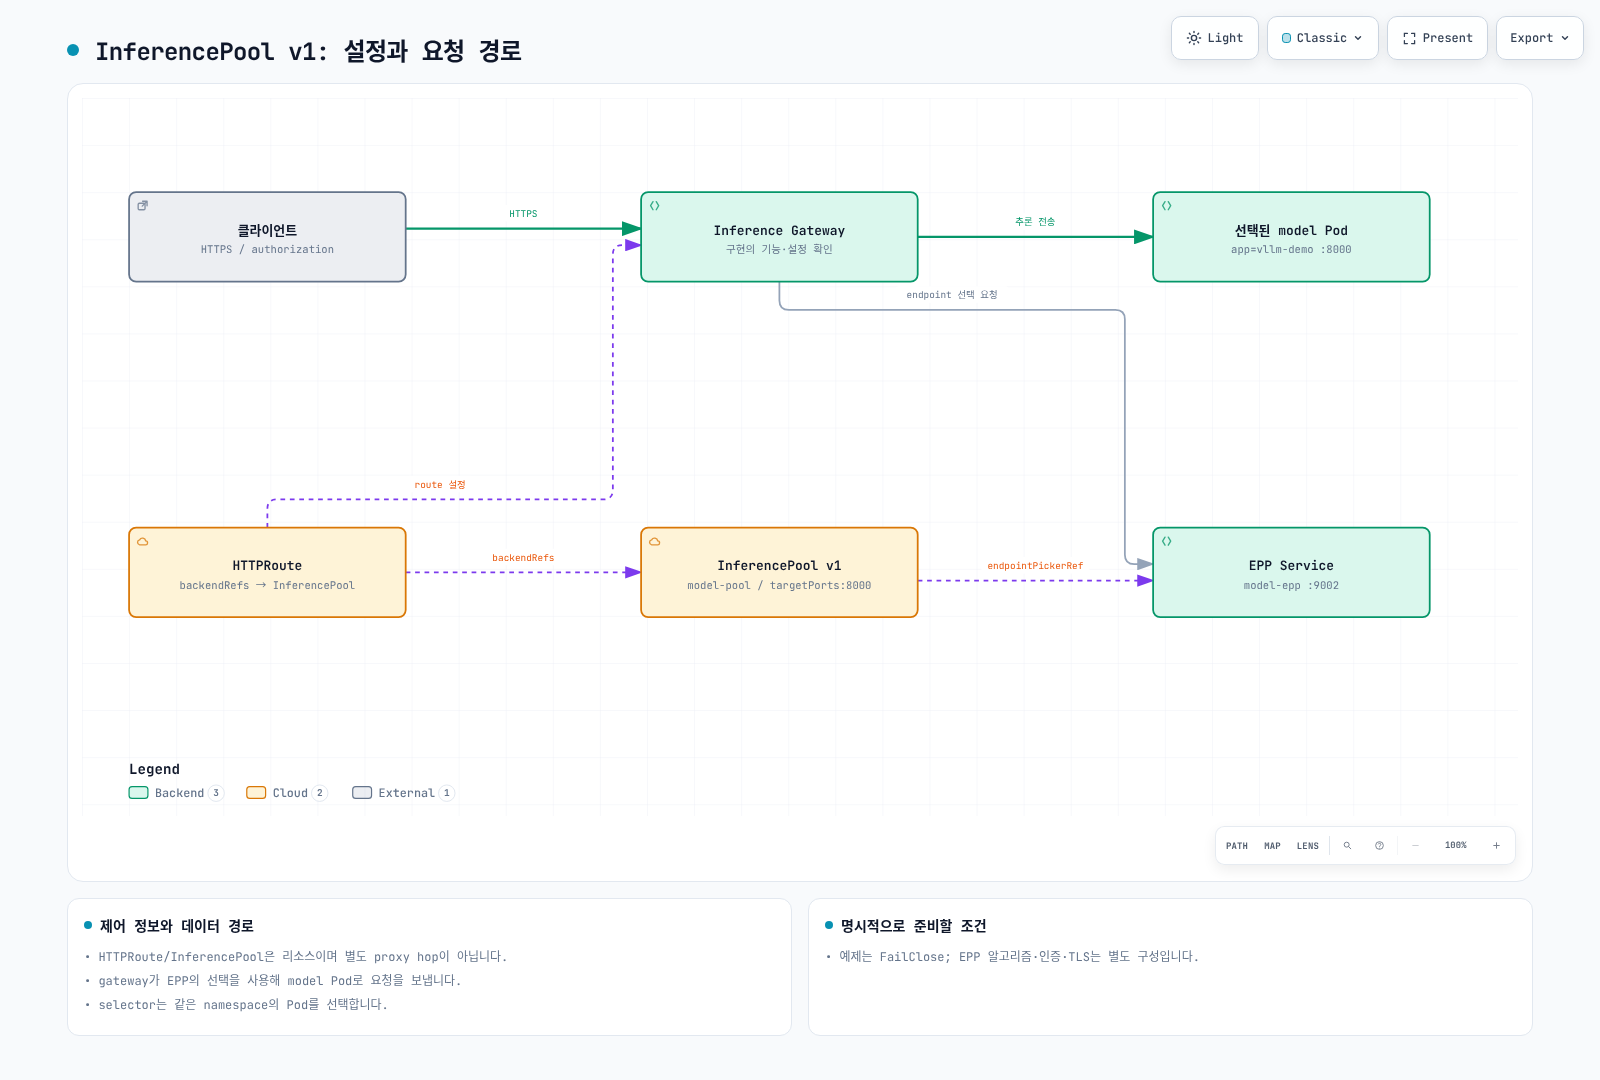The width and height of the screenshot is (1600, 1080).
Task: Toggle the Backend legend filter
Action: [x=176, y=793]
